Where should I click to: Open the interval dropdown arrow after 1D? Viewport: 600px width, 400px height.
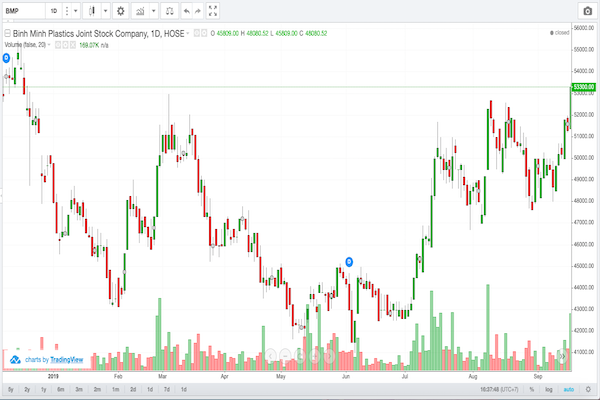(76, 11)
